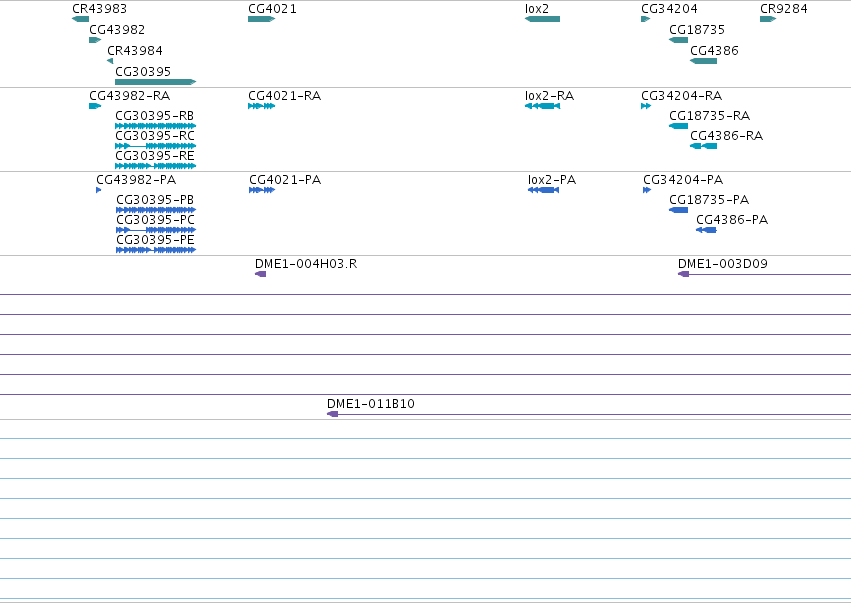
Task: Click the CG4386 gene label
Action: [x=714, y=51]
